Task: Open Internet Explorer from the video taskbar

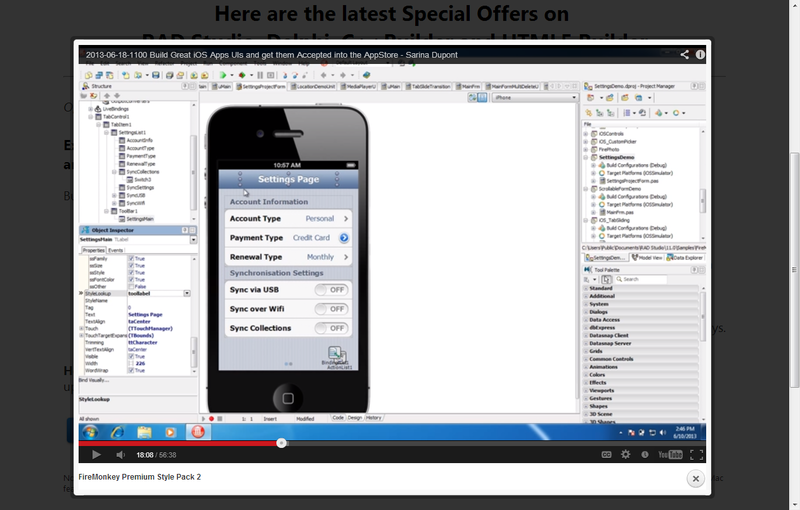Action: [x=117, y=432]
